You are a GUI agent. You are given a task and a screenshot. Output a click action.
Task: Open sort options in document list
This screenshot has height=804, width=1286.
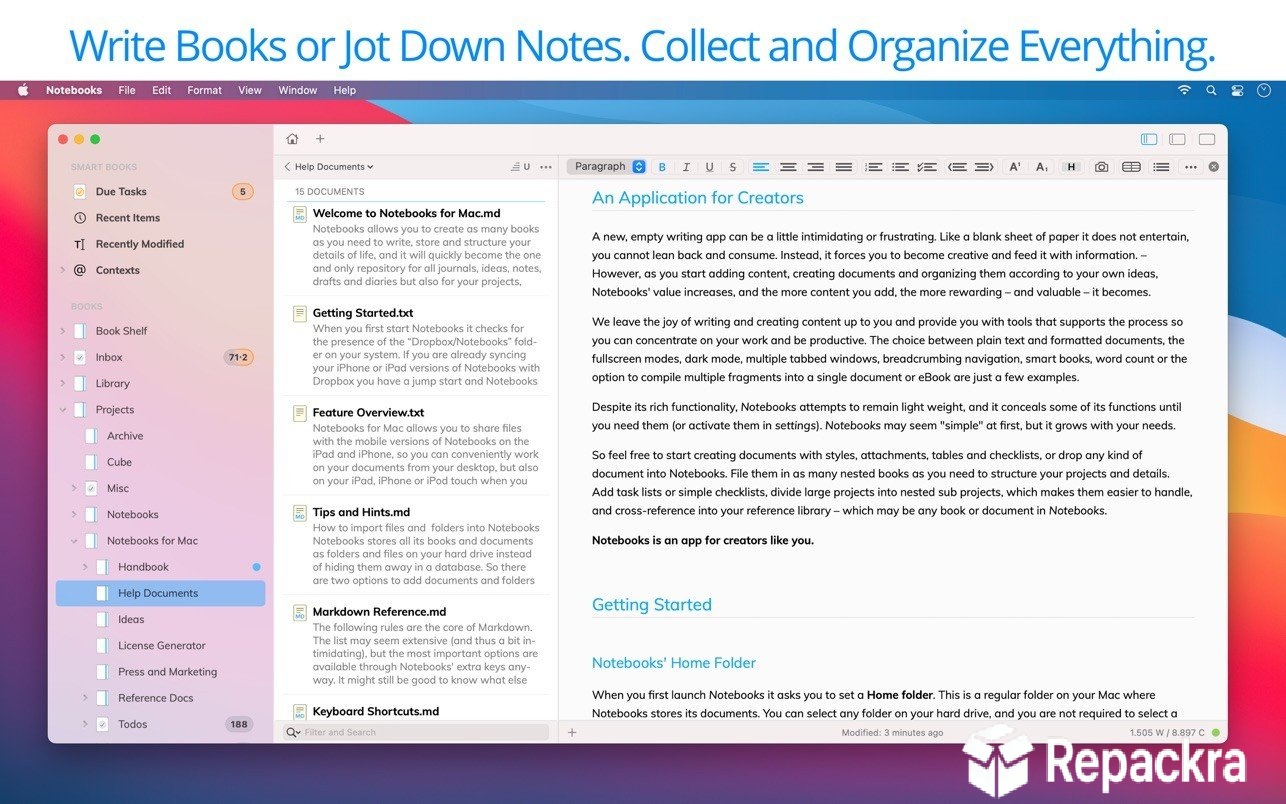click(522, 167)
